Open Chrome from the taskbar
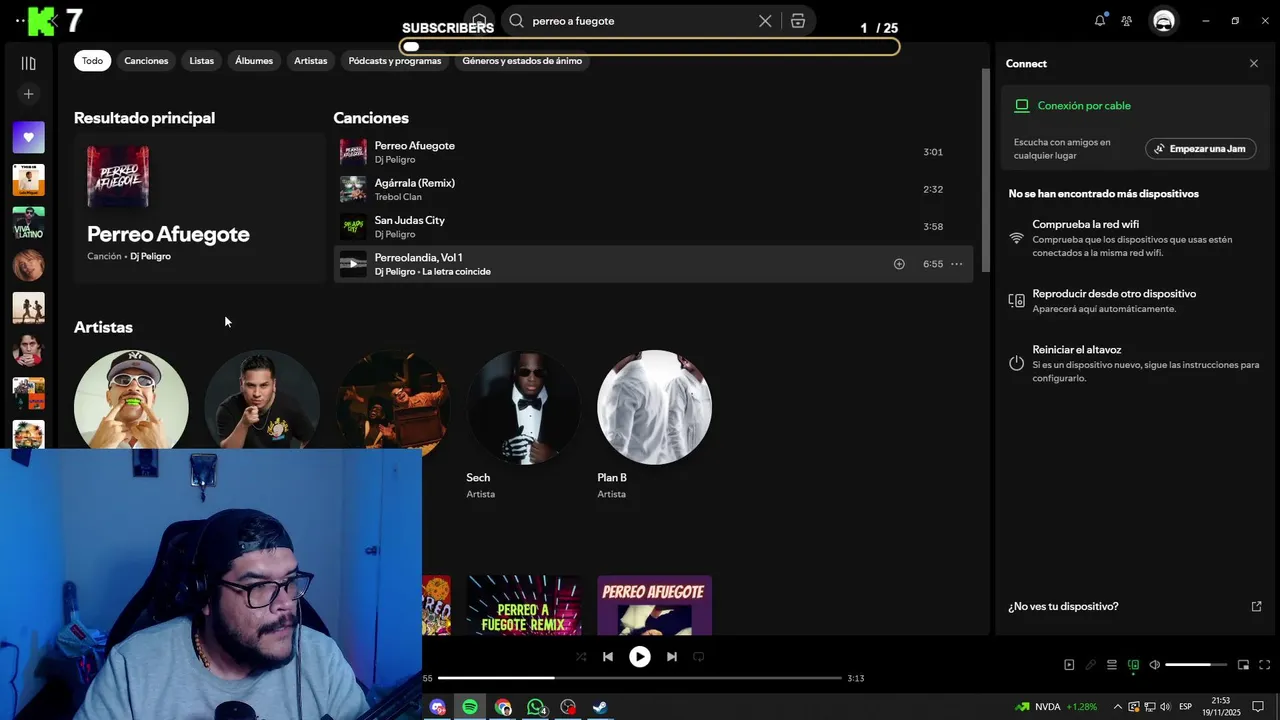 pos(503,707)
